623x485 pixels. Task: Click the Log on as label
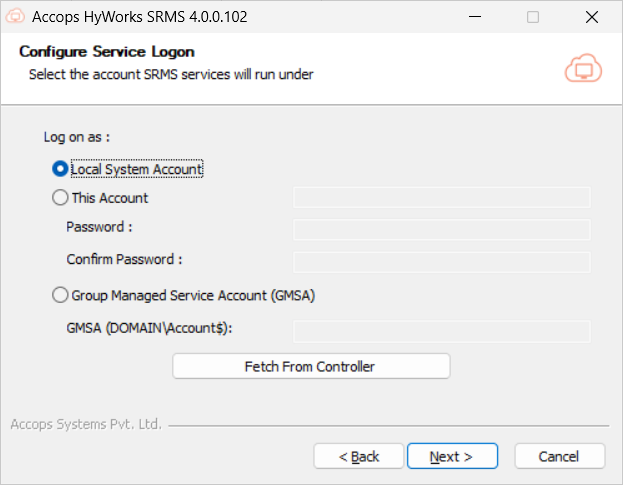(x=76, y=136)
